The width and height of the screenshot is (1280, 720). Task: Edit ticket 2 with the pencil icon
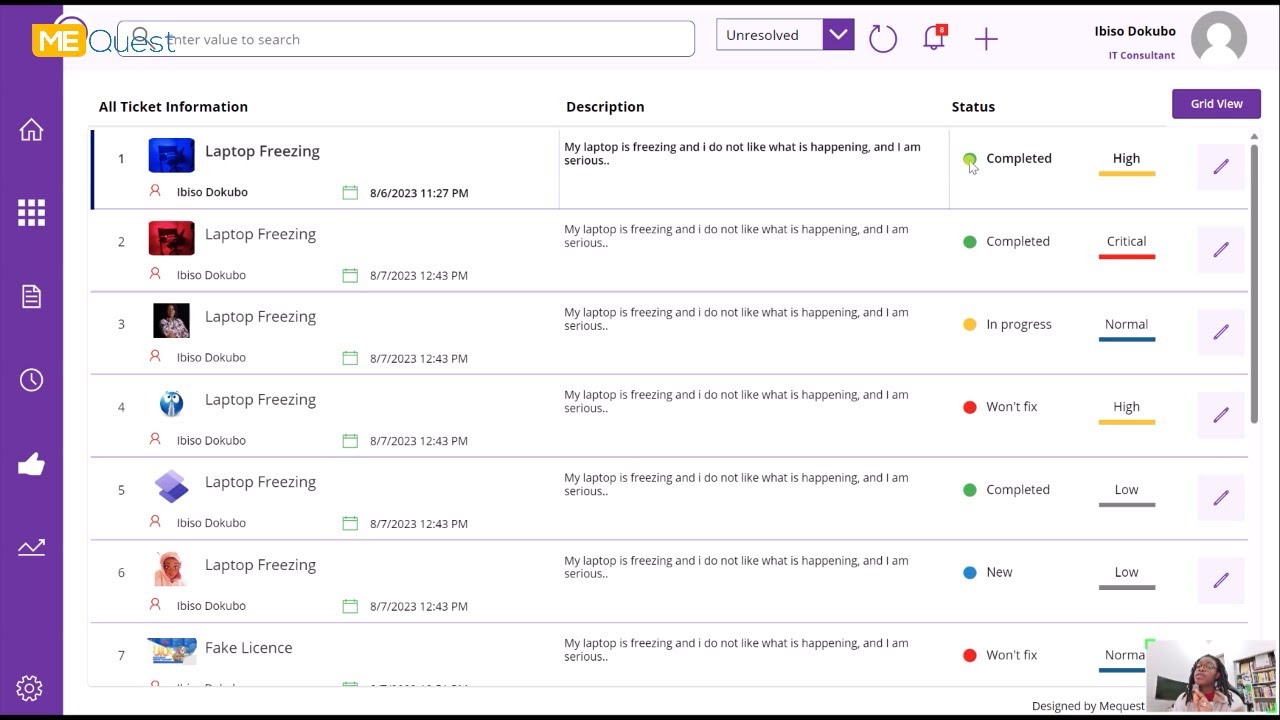pos(1221,250)
